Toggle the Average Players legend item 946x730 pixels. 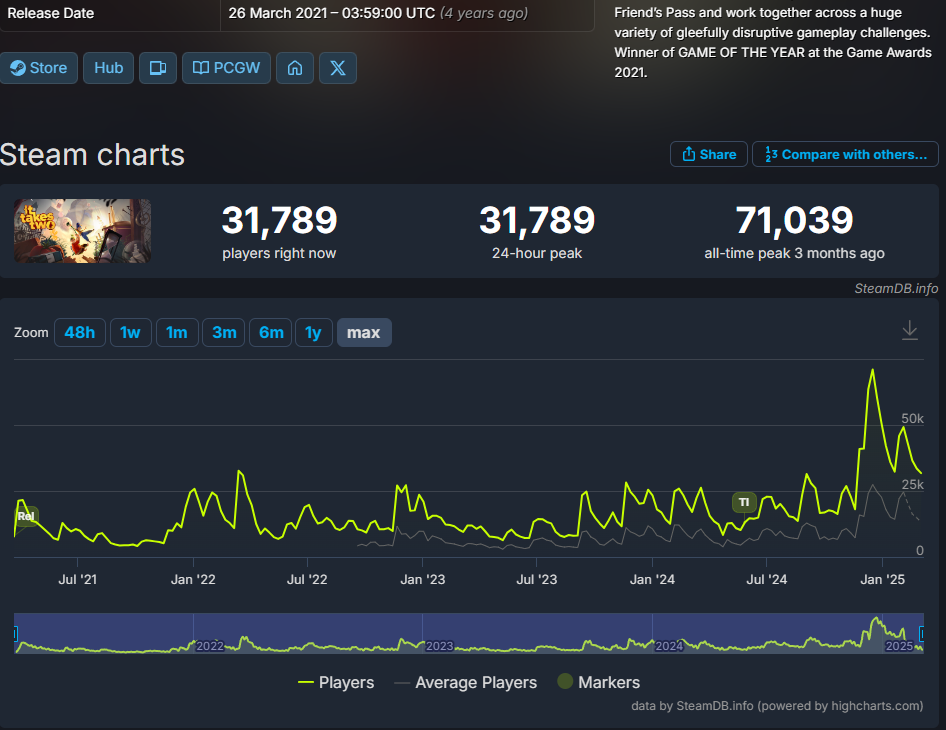coord(465,682)
